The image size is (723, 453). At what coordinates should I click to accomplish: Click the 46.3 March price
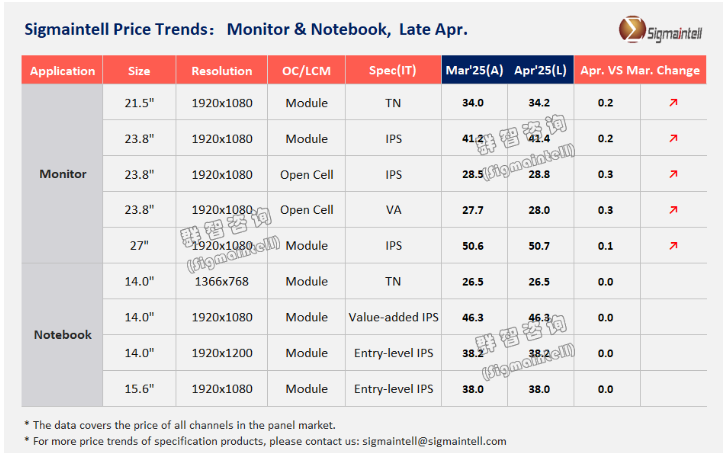(473, 317)
